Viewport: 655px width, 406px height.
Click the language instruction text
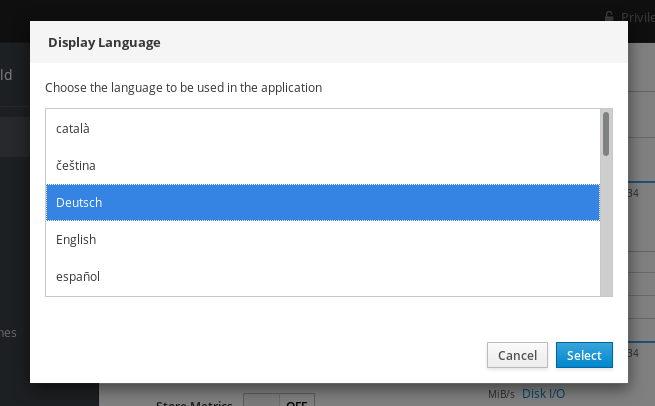184,87
